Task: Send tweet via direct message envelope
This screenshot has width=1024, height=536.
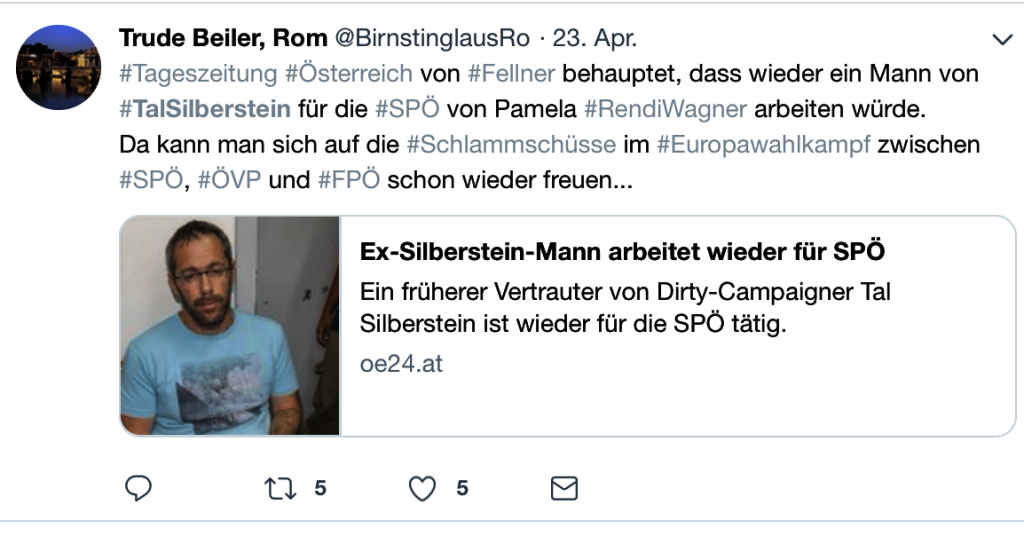Action: click(x=564, y=488)
